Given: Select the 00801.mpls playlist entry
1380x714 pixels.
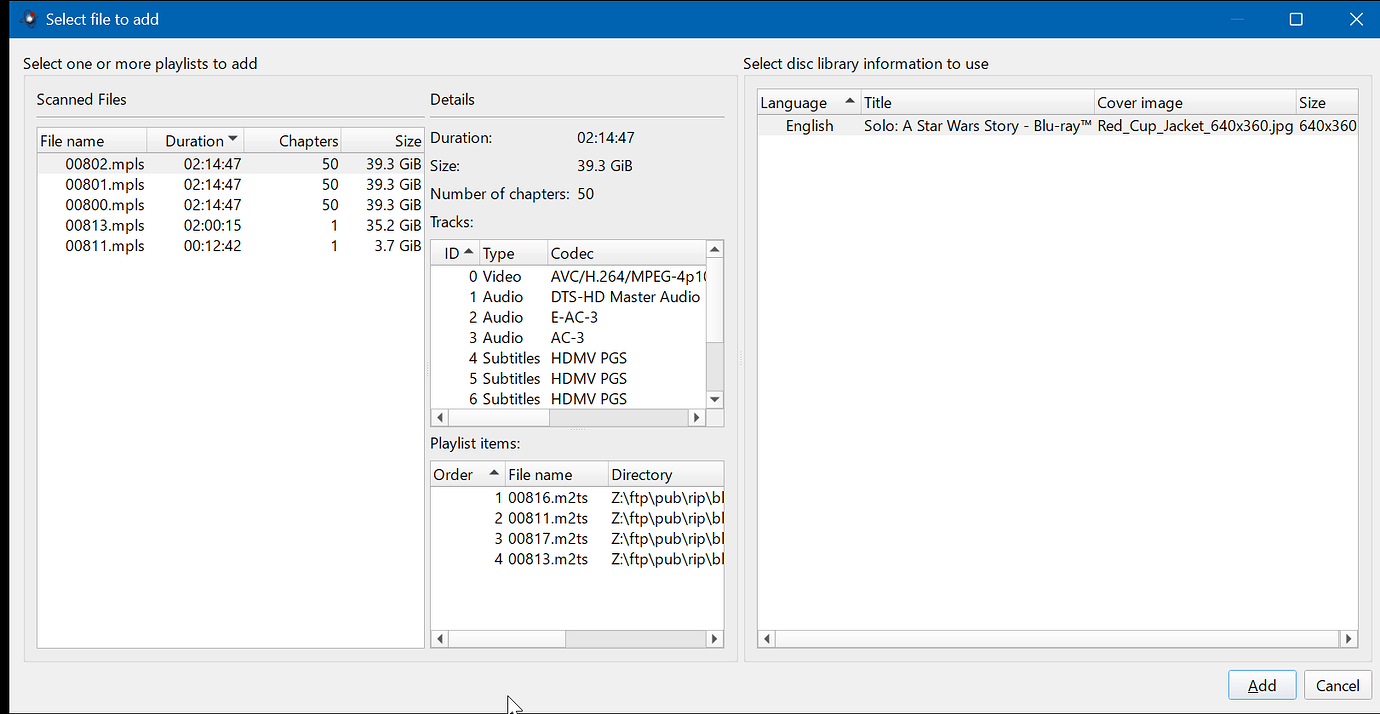Looking at the screenshot, I should pos(105,185).
